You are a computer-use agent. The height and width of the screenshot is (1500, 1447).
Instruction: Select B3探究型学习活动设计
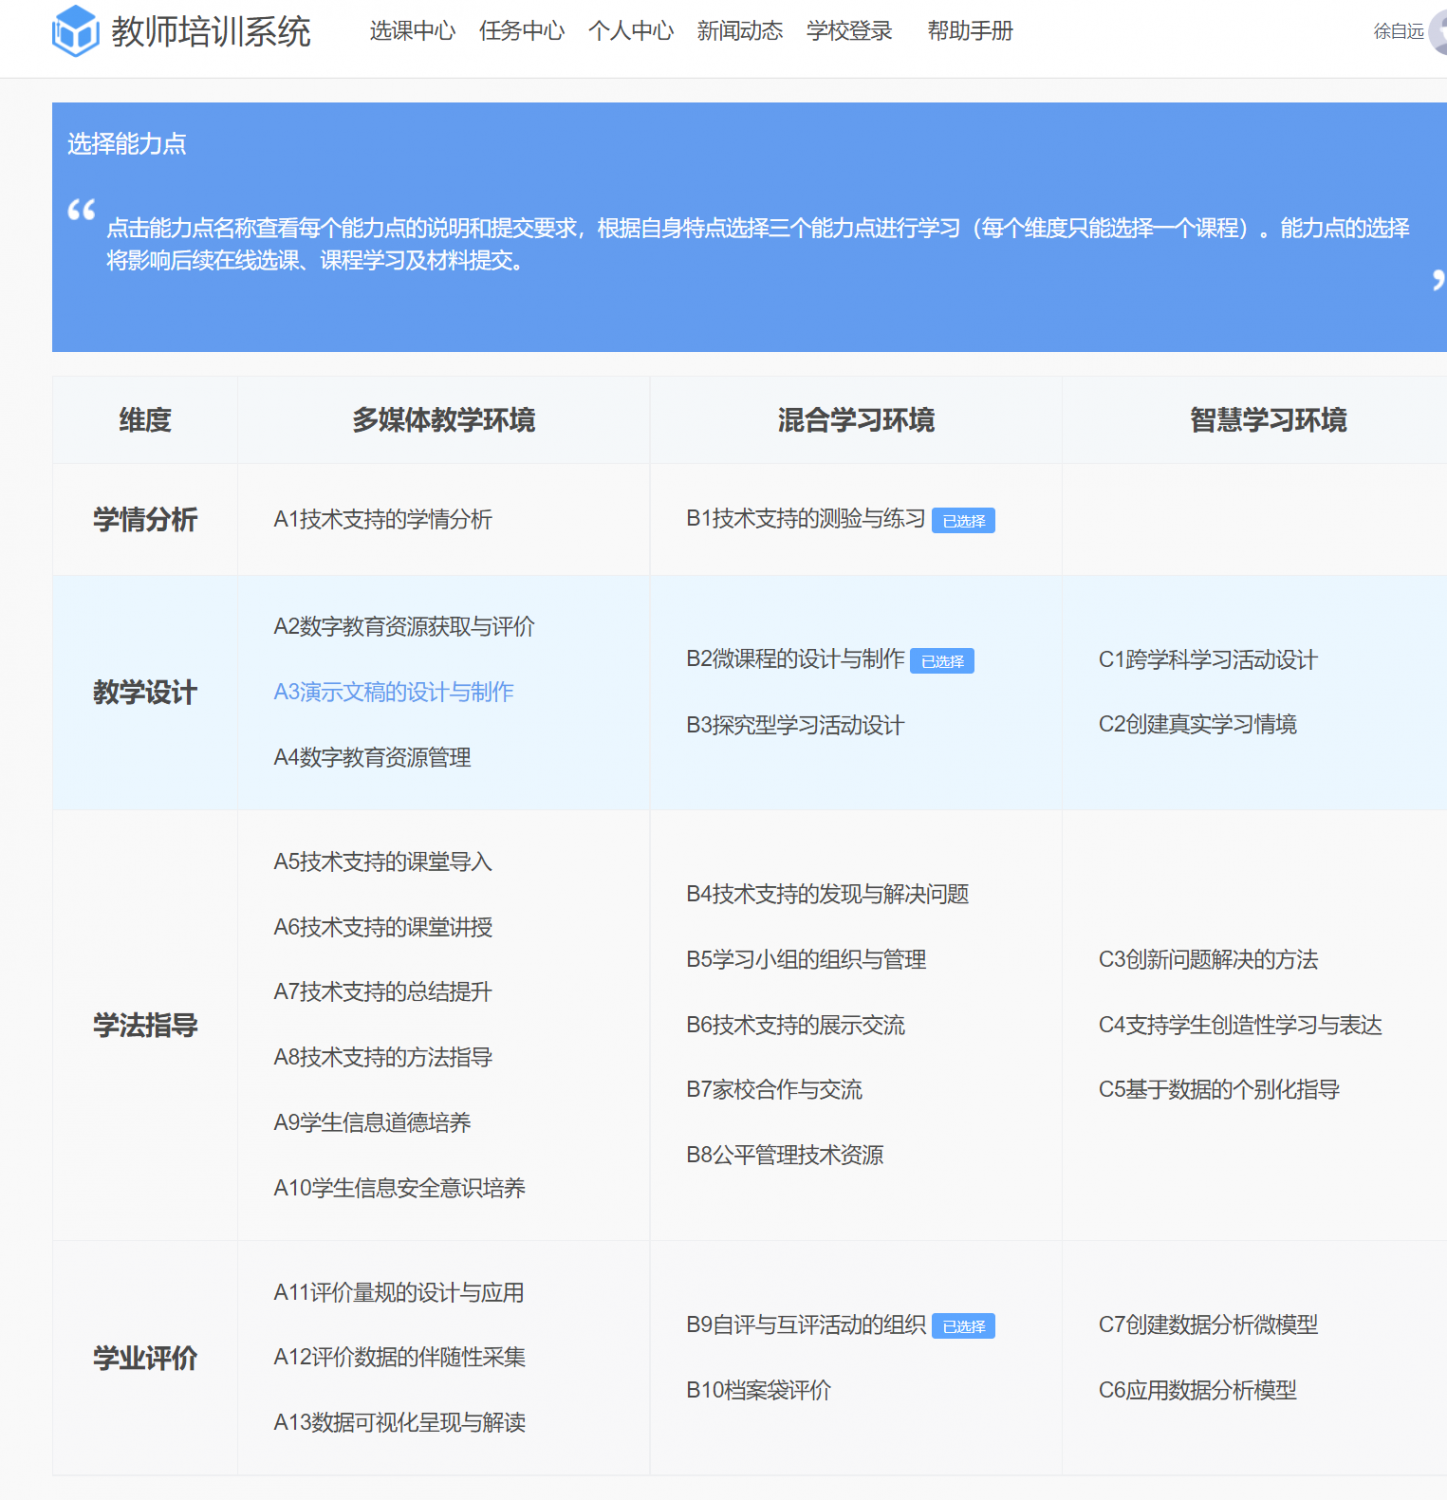tap(795, 725)
